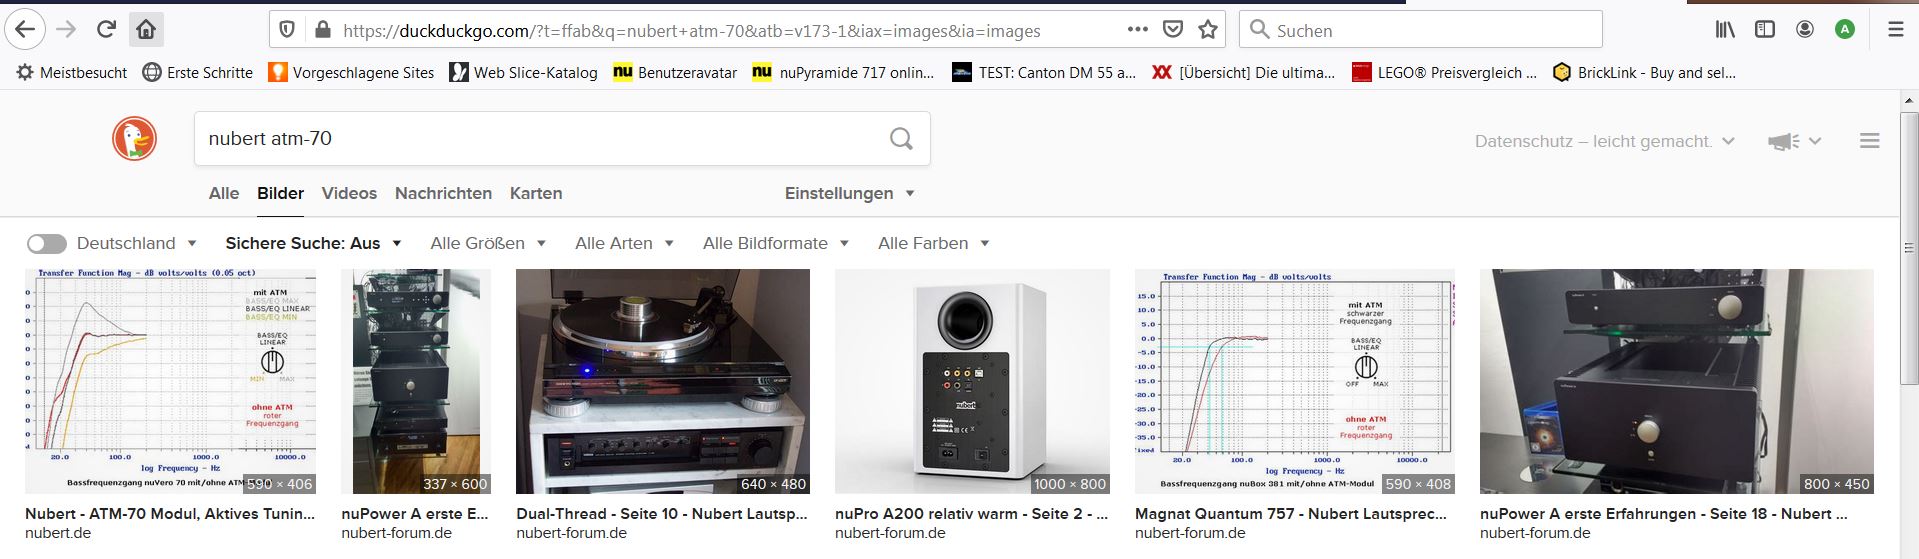Reload the page with the refresh icon
Image resolution: width=1919 pixels, height=559 pixels.
click(x=106, y=30)
